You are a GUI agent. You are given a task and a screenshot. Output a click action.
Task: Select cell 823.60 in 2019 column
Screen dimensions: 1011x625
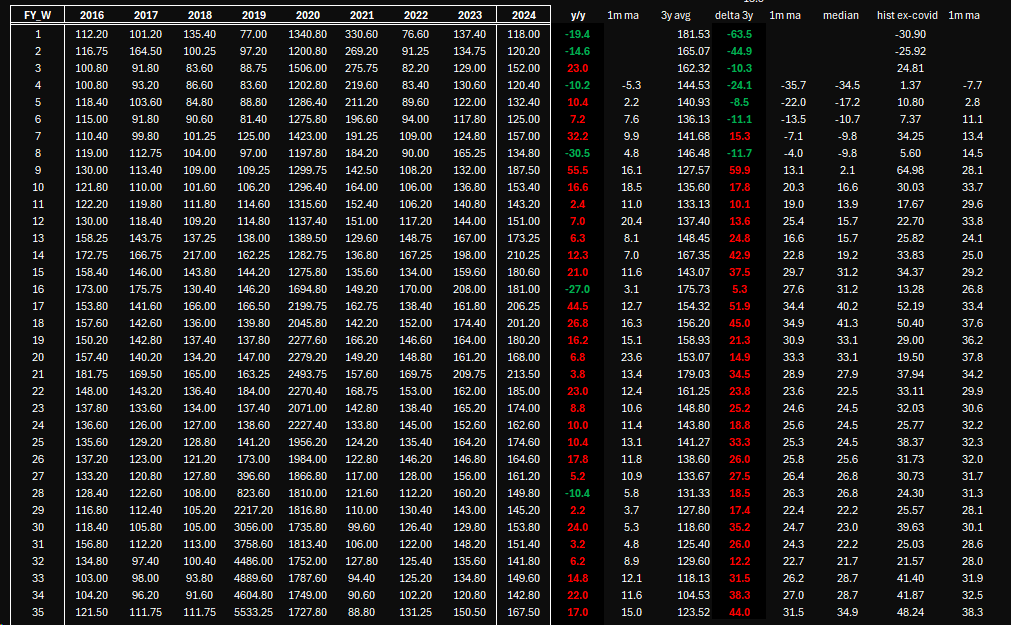coord(253,493)
